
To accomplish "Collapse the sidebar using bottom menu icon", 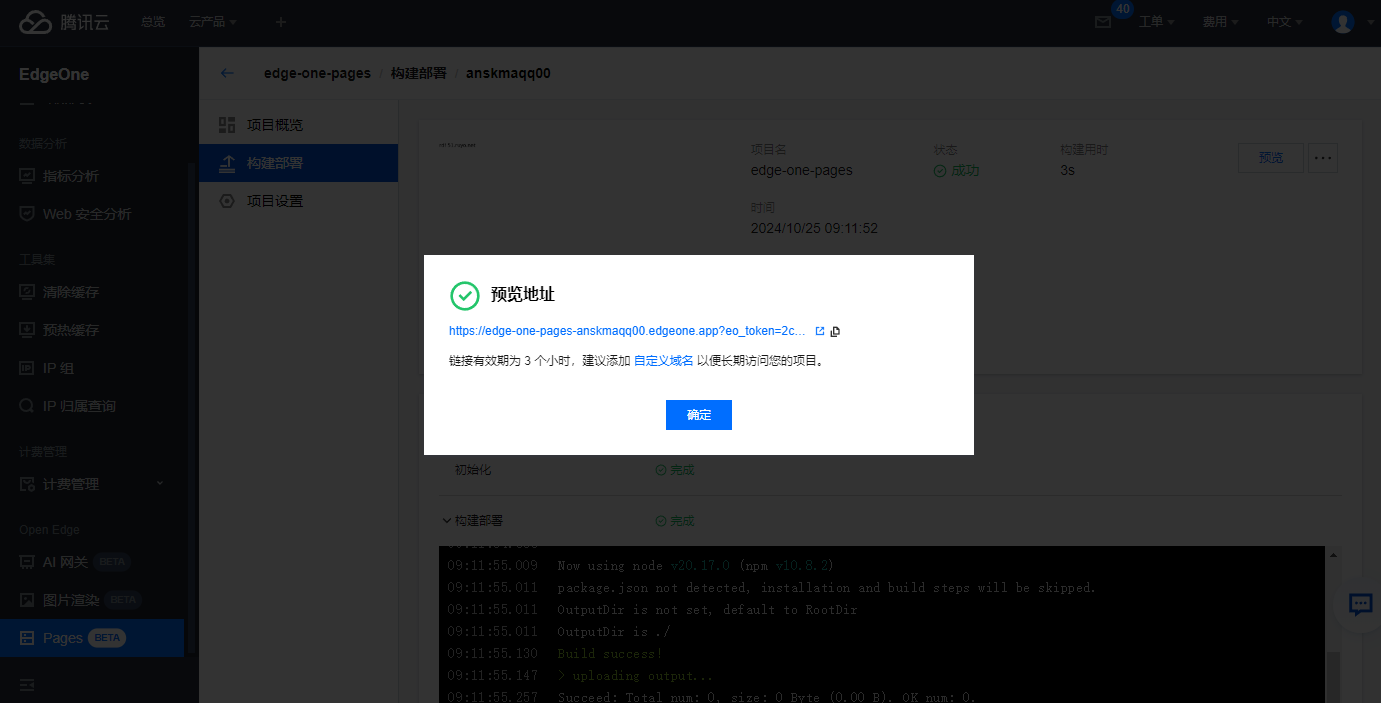I will (27, 684).
